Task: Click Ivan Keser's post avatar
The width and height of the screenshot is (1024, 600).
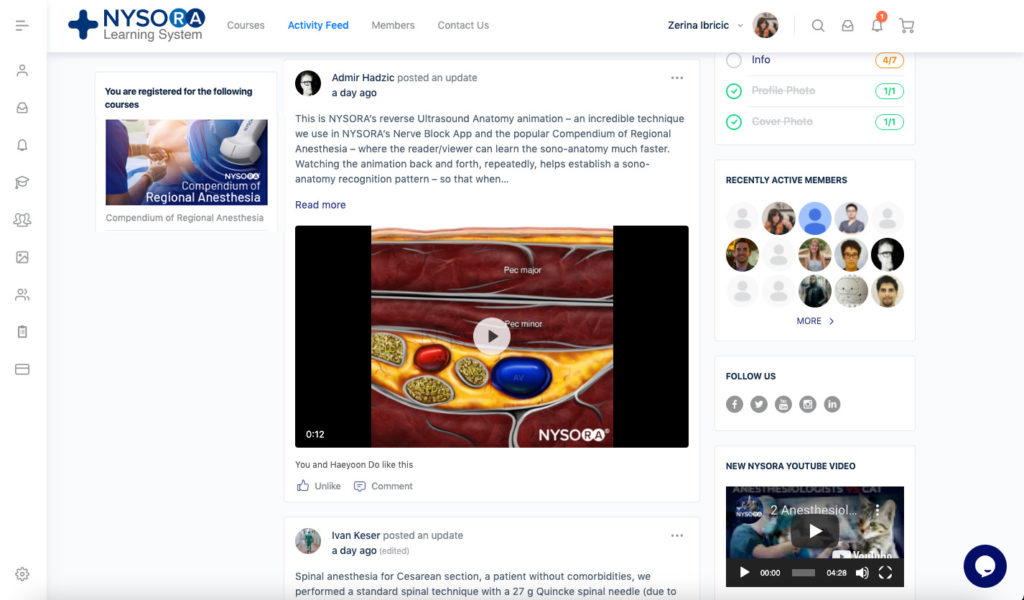Action: click(308, 541)
